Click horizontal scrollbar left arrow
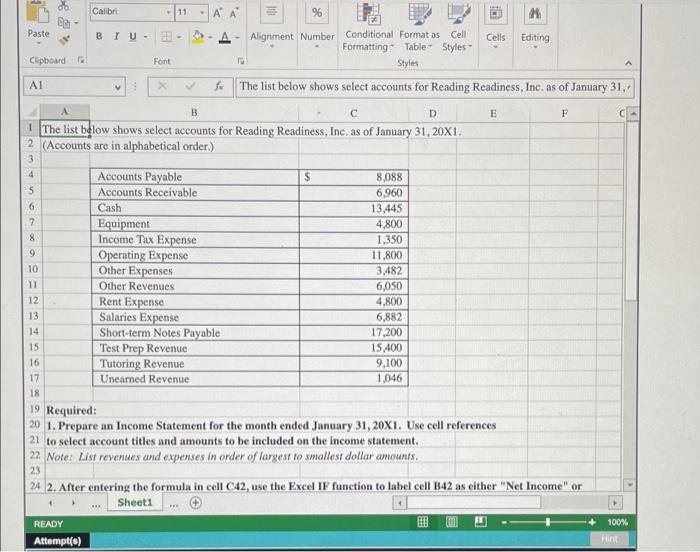Viewport: 700px width, 552px height. (x=400, y=503)
